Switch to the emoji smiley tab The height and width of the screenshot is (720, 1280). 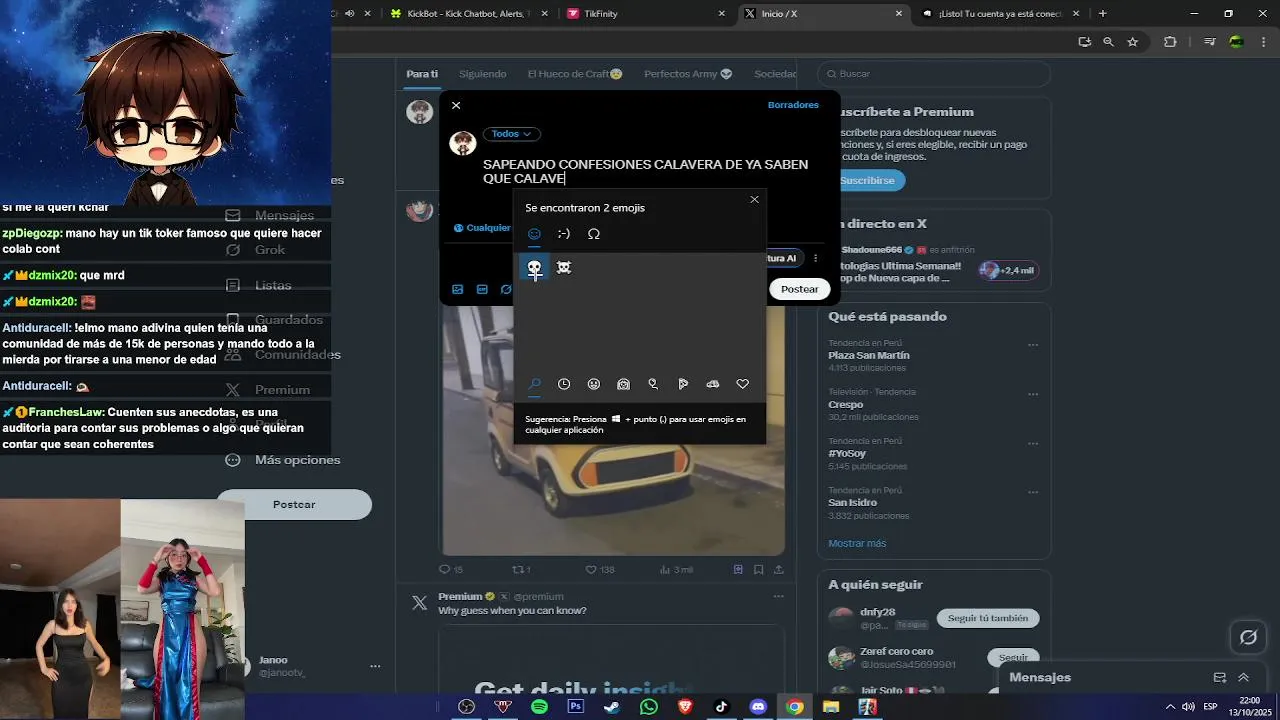(534, 234)
